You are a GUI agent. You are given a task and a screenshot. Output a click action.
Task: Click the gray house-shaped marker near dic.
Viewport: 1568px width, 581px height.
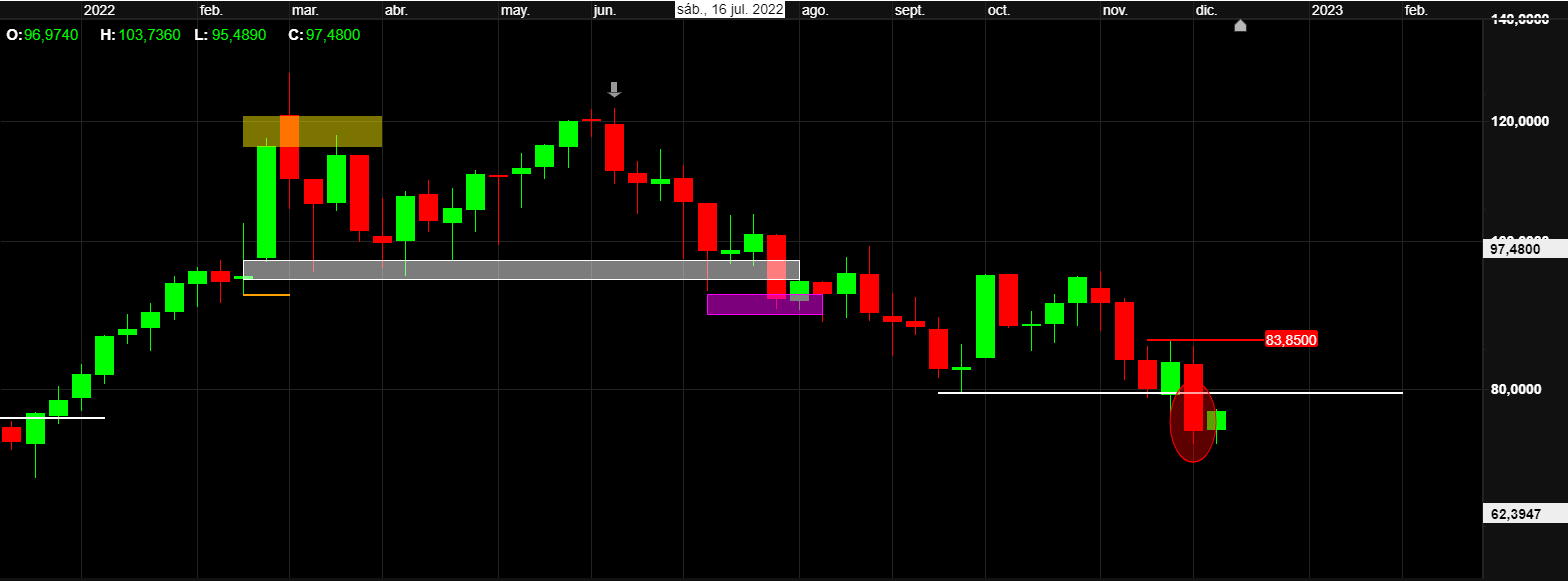(1240, 25)
